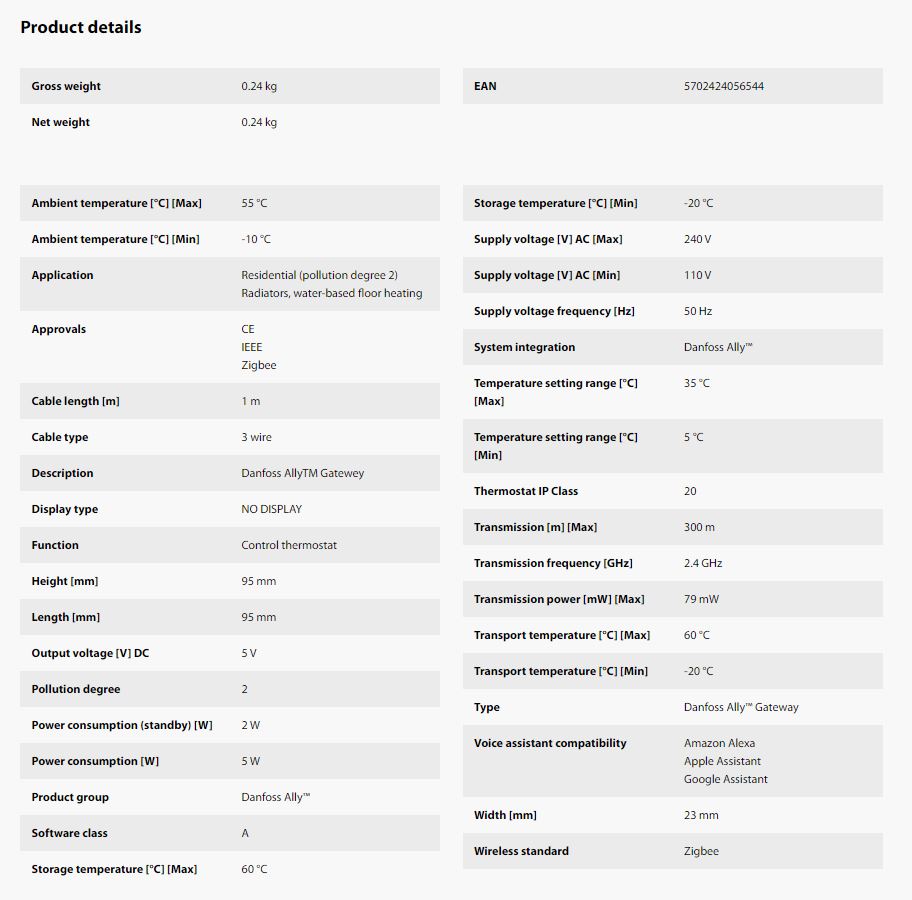Click the 2.4 GHz transmission frequency value
Image resolution: width=912 pixels, height=900 pixels.
702,563
